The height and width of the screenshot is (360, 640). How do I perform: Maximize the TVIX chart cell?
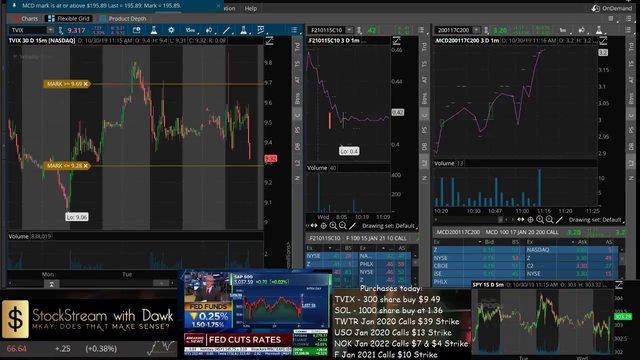click(x=269, y=40)
